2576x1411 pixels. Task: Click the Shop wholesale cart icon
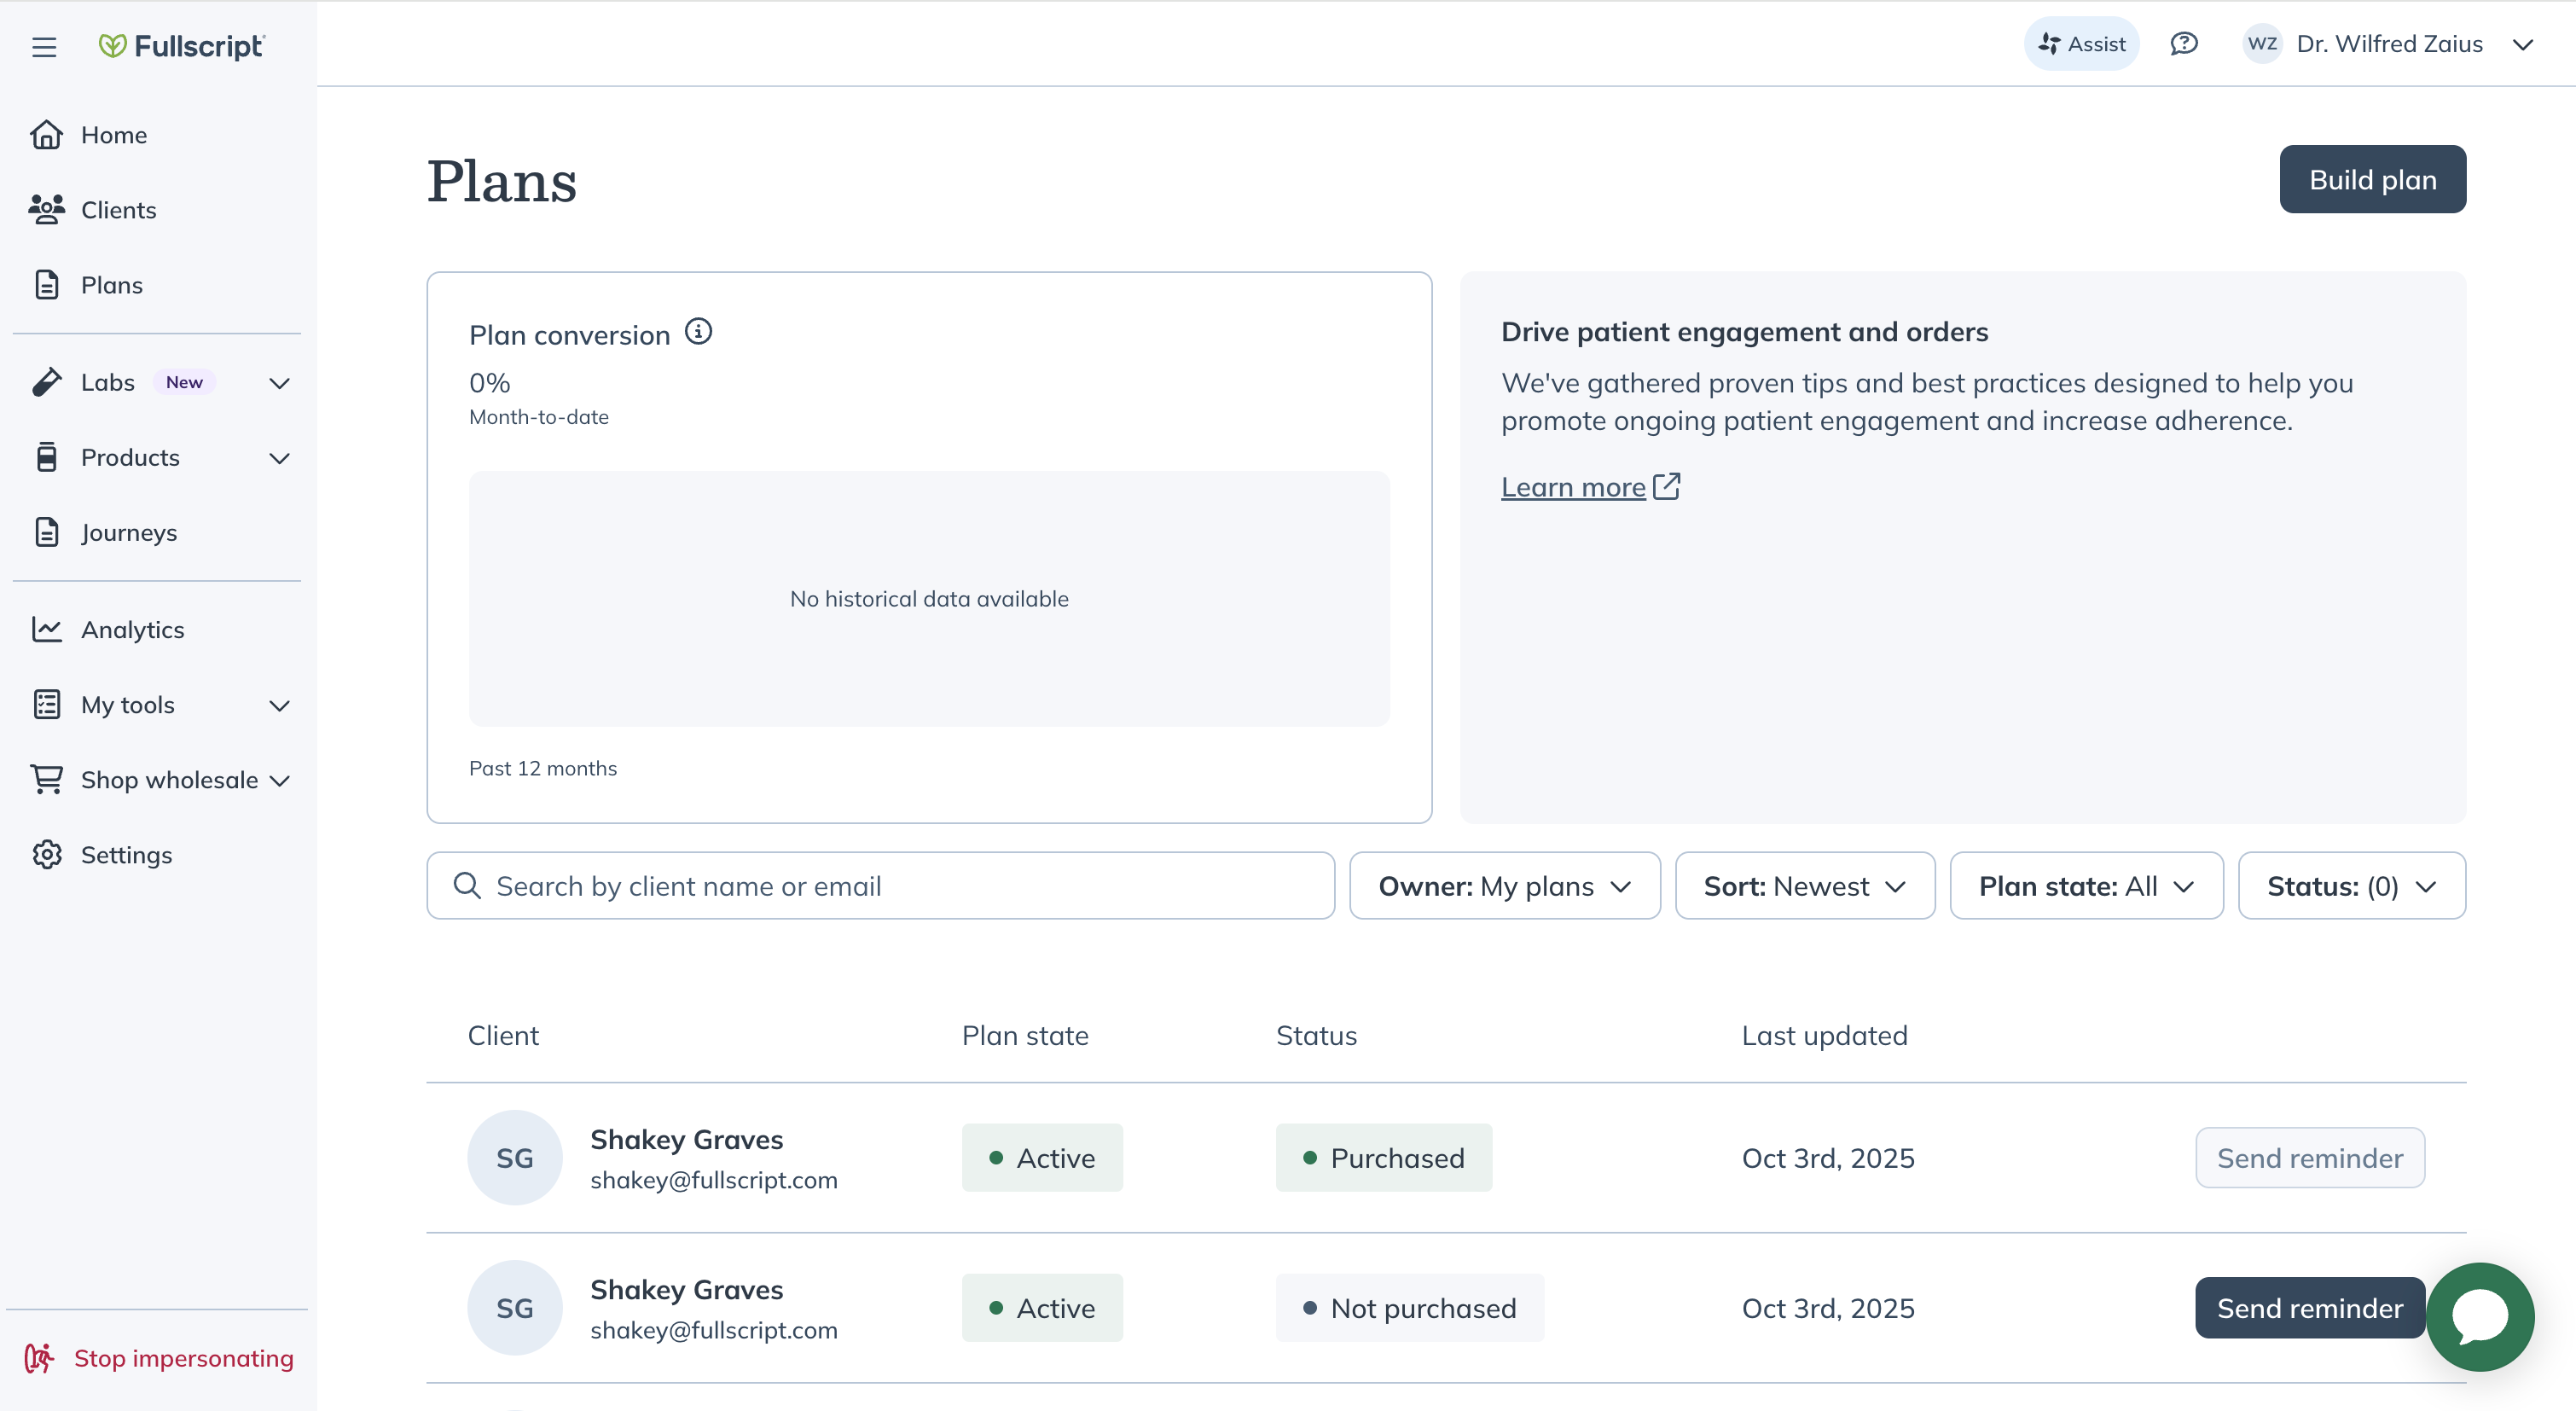(46, 779)
